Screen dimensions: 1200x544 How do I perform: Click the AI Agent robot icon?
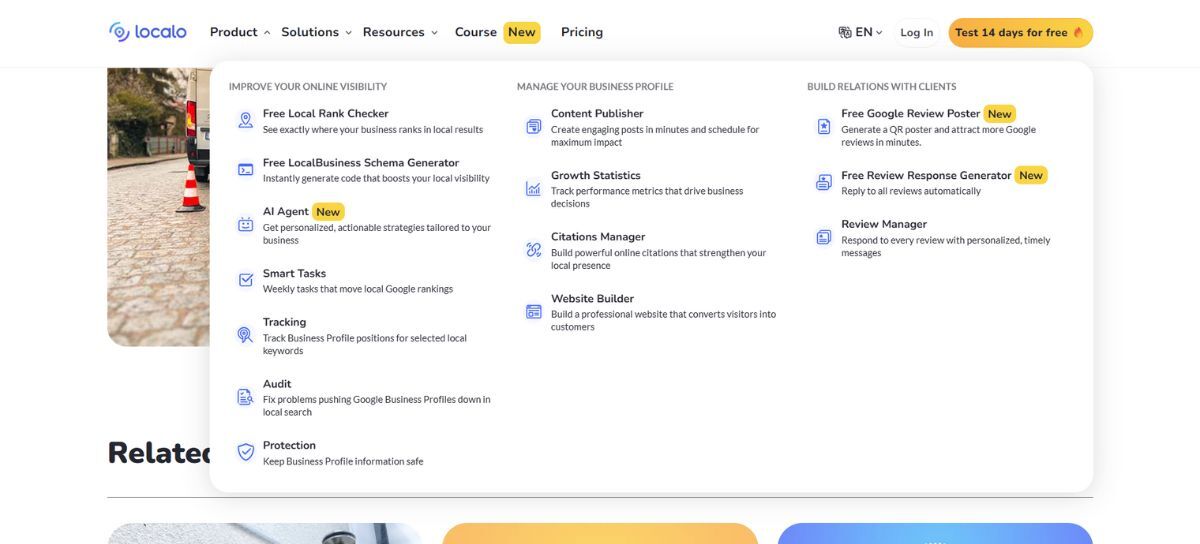[245, 225]
